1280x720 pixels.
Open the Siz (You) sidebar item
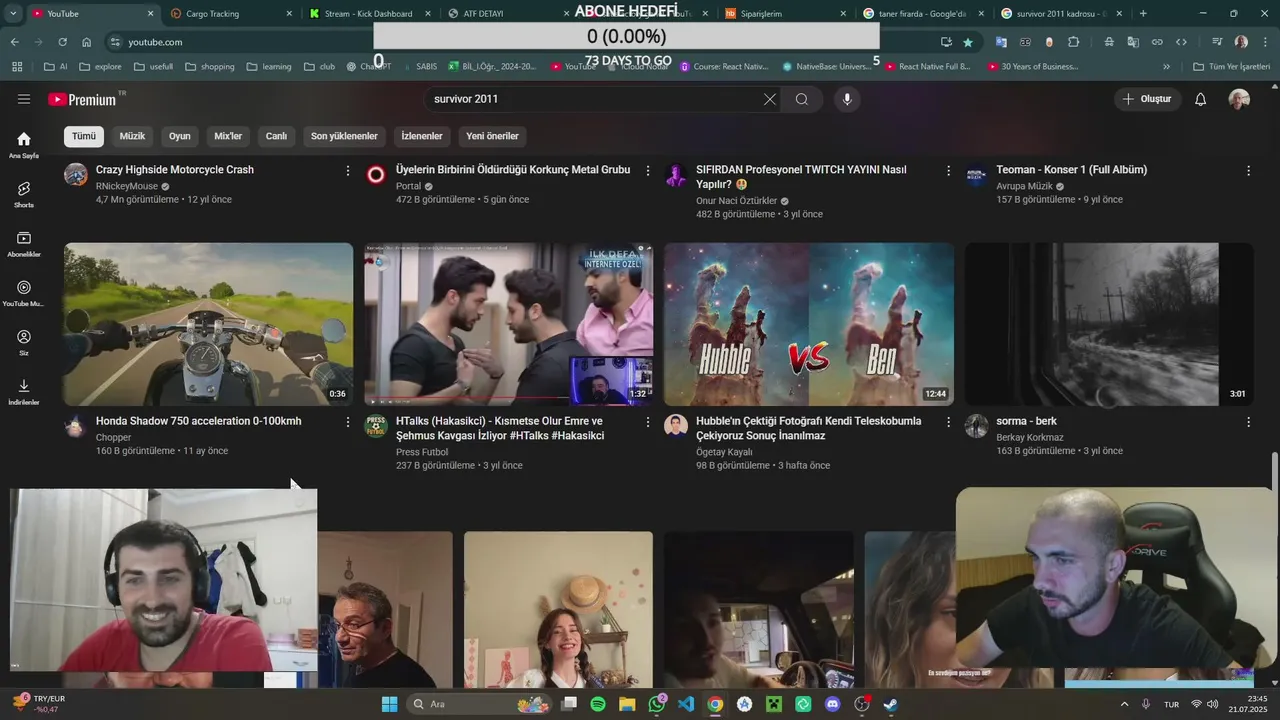pyautogui.click(x=24, y=342)
